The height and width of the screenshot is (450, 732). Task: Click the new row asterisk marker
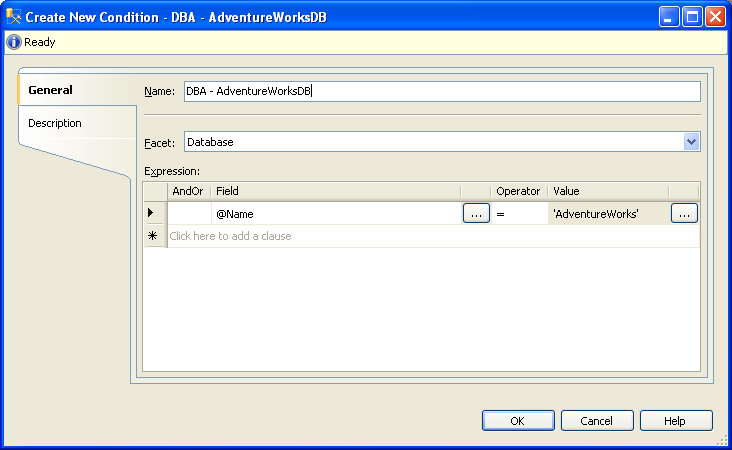click(x=152, y=236)
